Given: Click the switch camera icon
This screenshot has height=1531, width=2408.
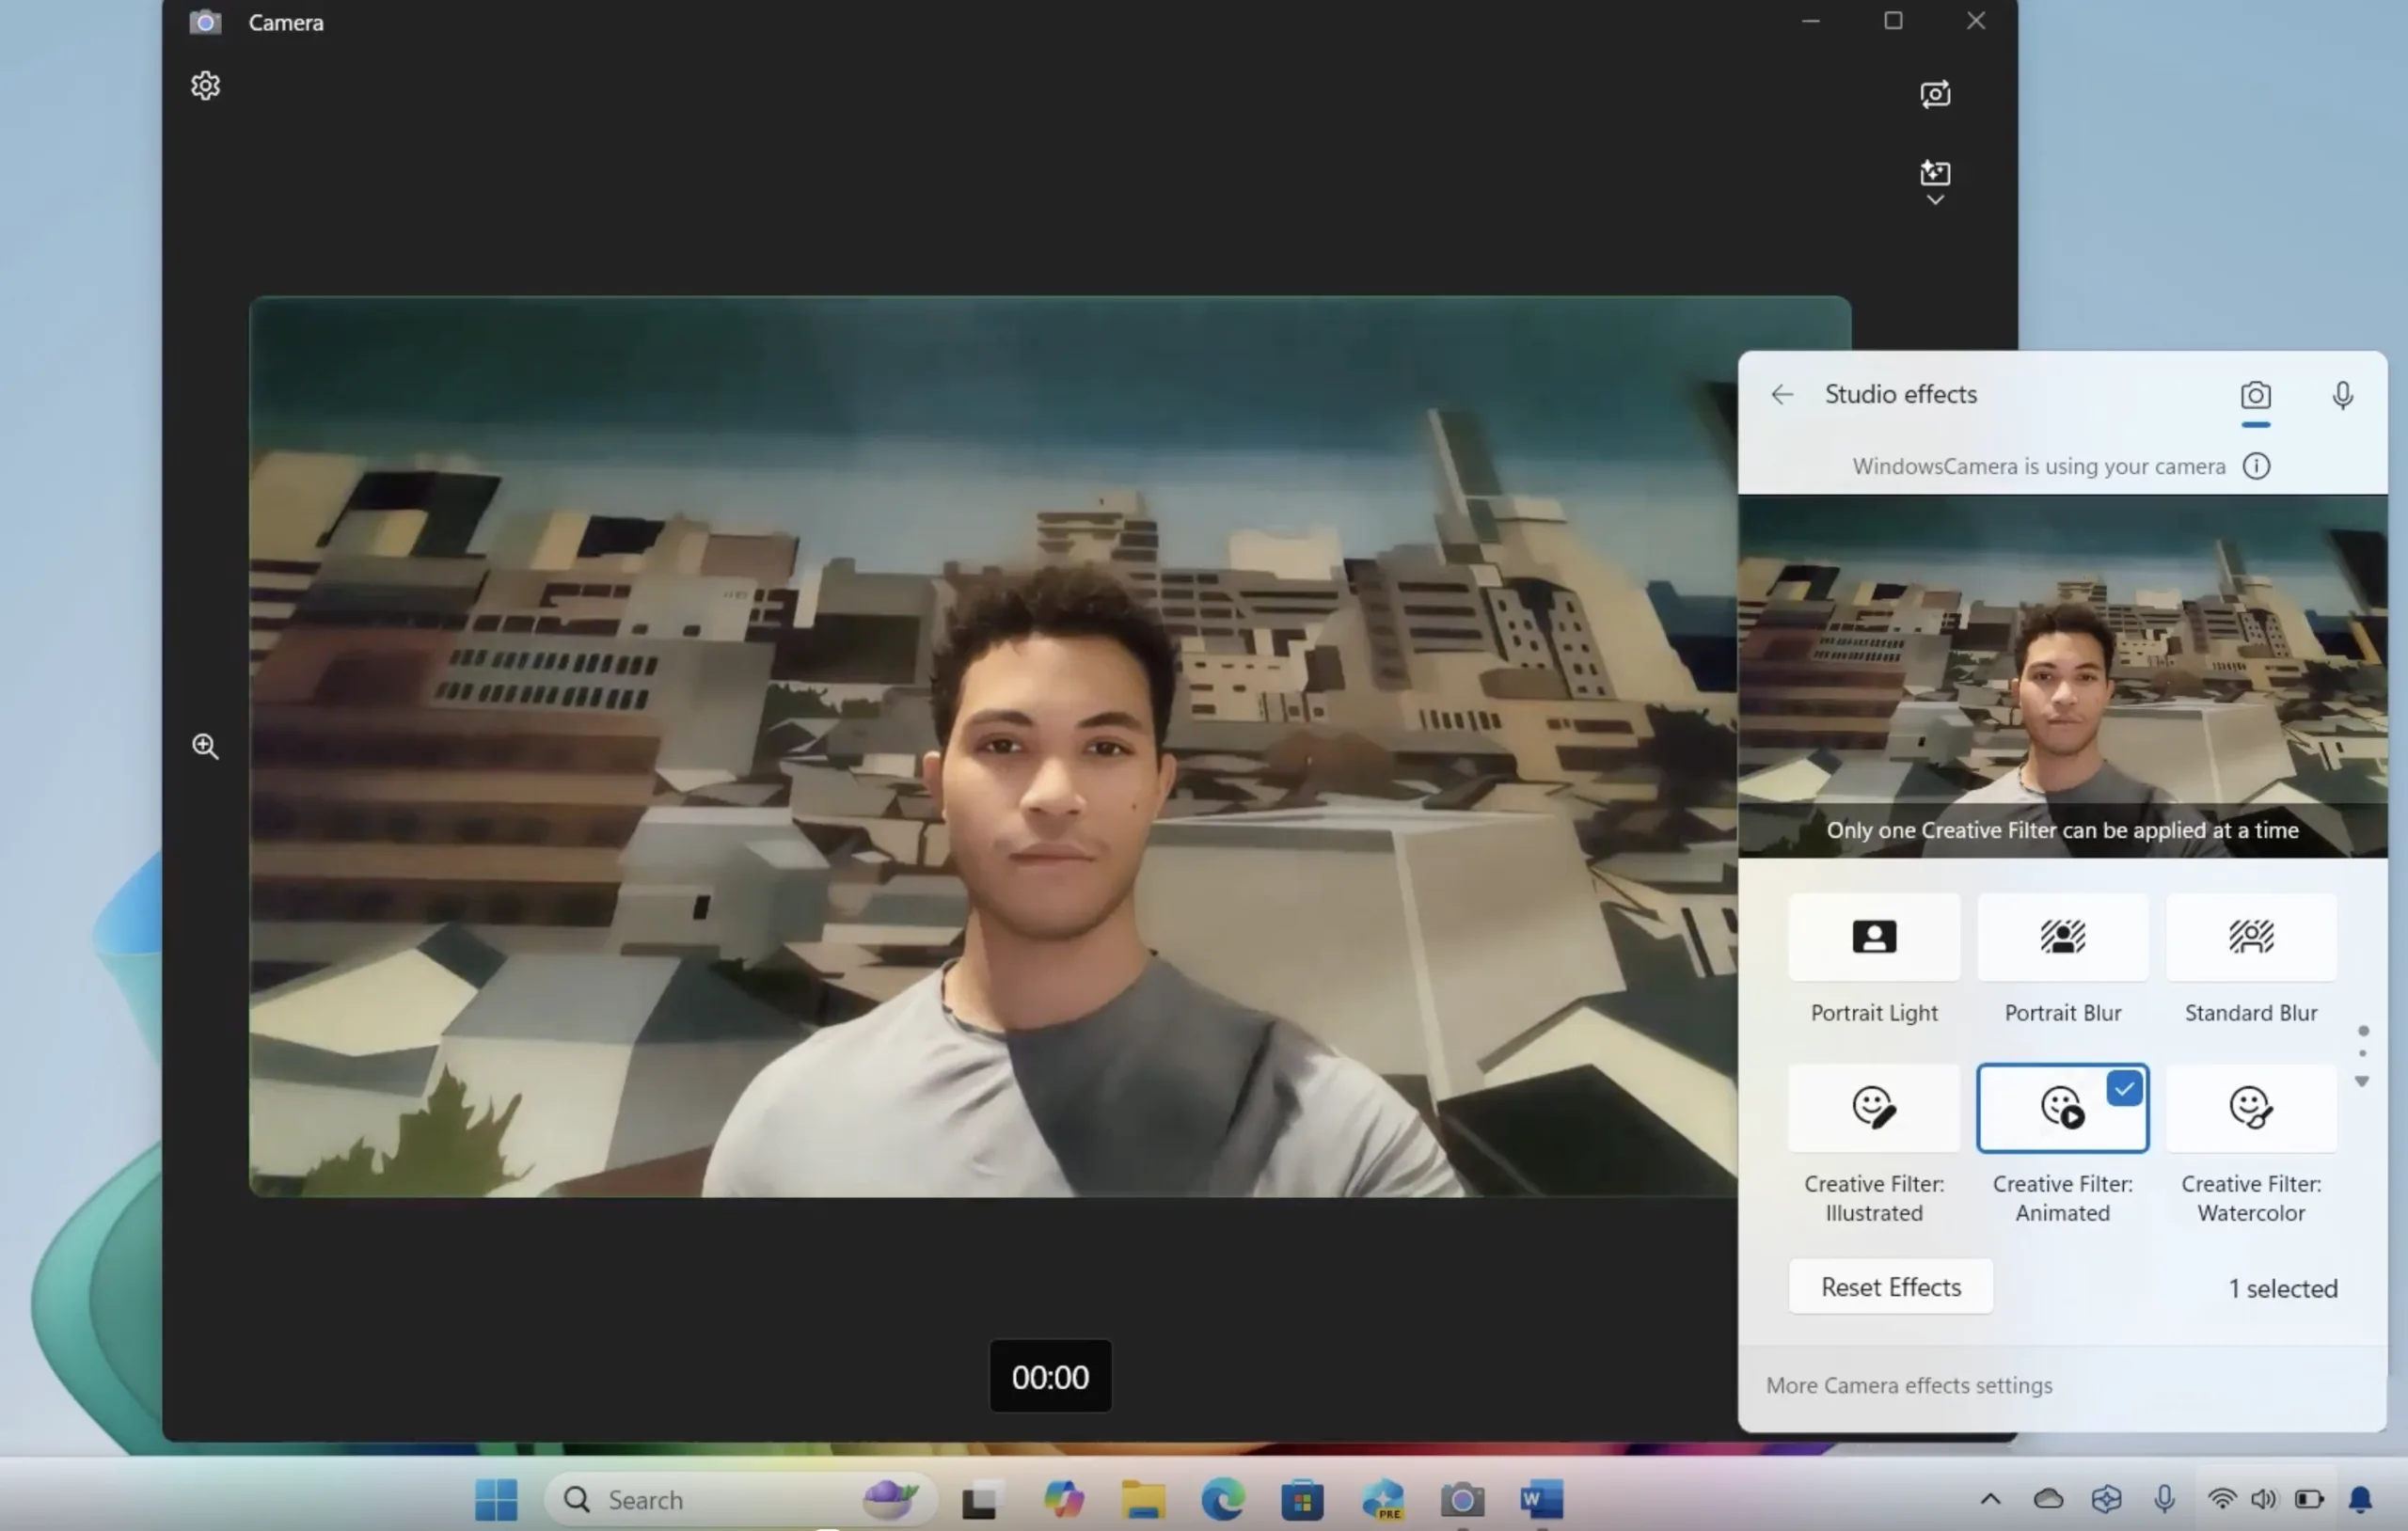Looking at the screenshot, I should tap(1934, 94).
